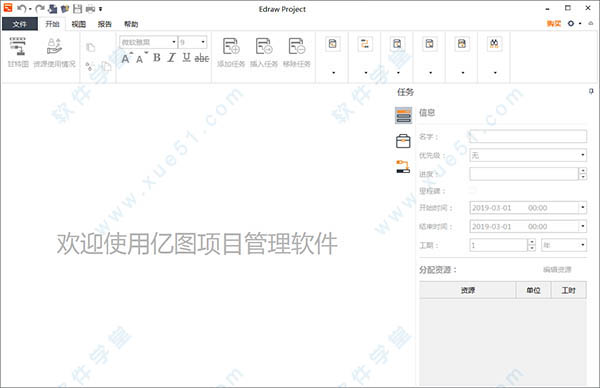Click the 移除任务 remove task button
Image resolution: width=600 pixels, height=388 pixels.
click(297, 52)
